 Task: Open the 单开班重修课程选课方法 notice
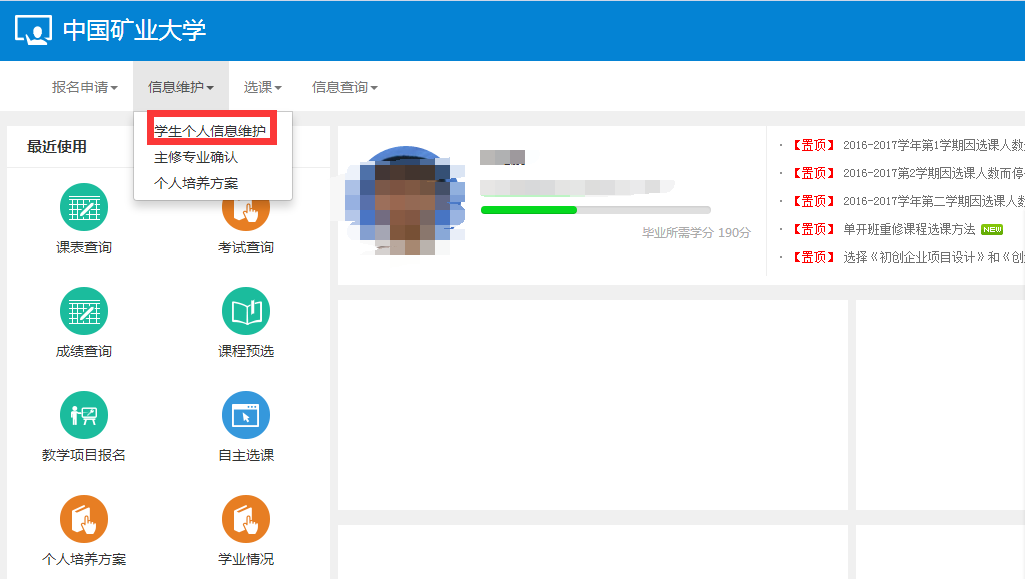coord(909,229)
